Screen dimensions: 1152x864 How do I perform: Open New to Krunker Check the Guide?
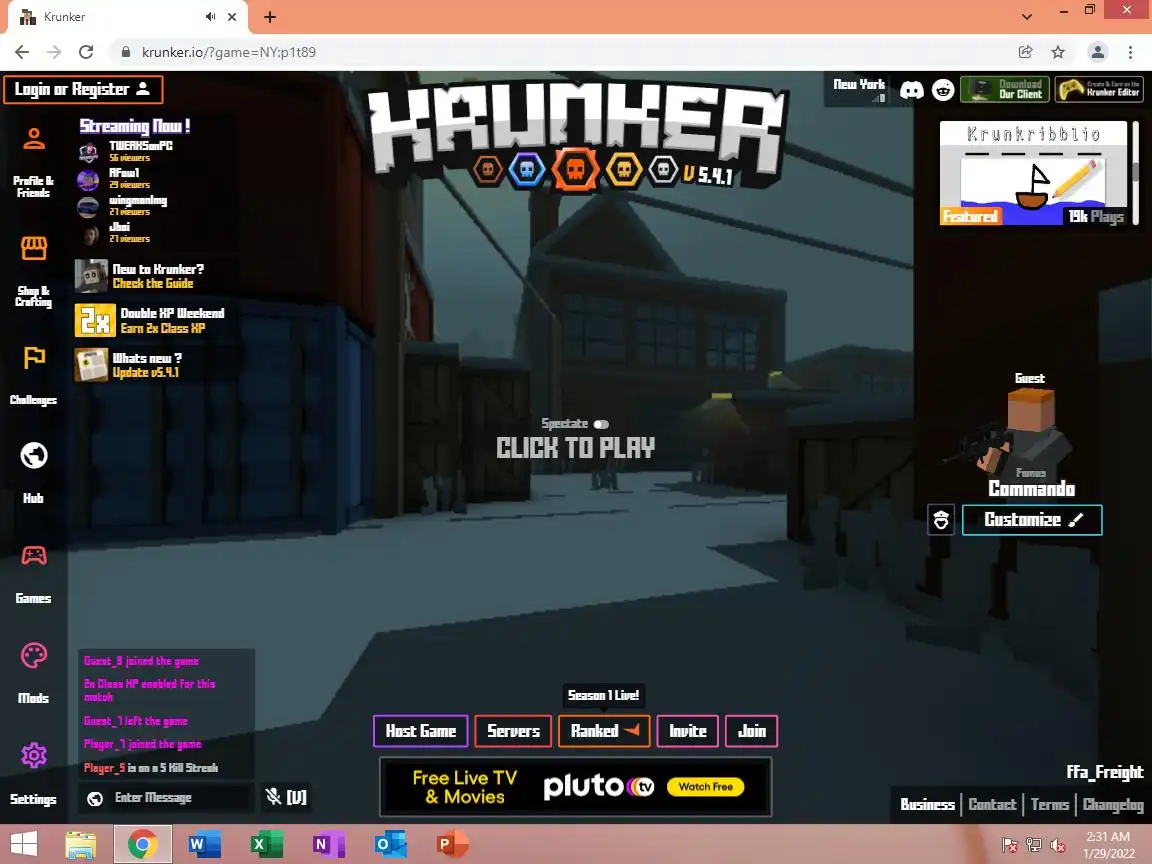pos(140,276)
